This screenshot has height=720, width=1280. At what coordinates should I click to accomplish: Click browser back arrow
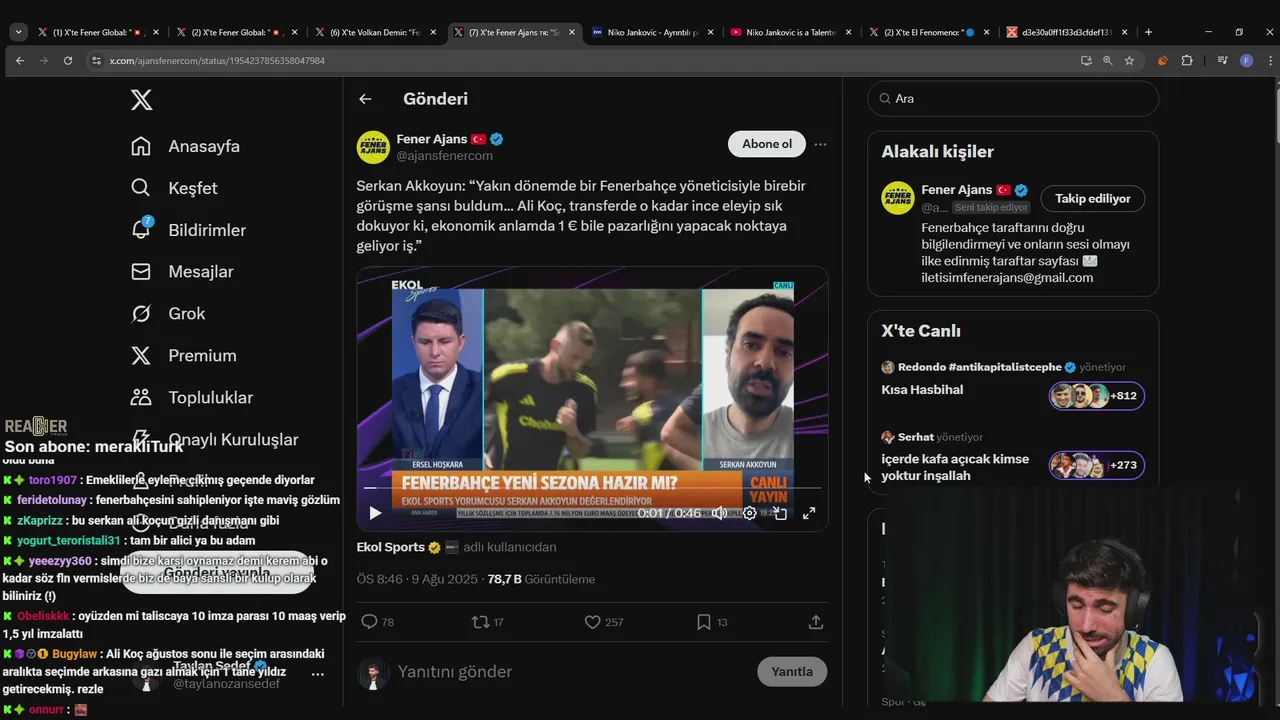[20, 61]
